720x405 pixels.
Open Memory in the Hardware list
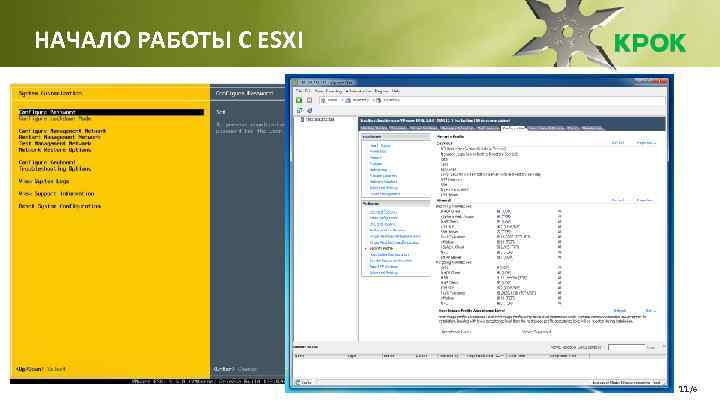376,158
